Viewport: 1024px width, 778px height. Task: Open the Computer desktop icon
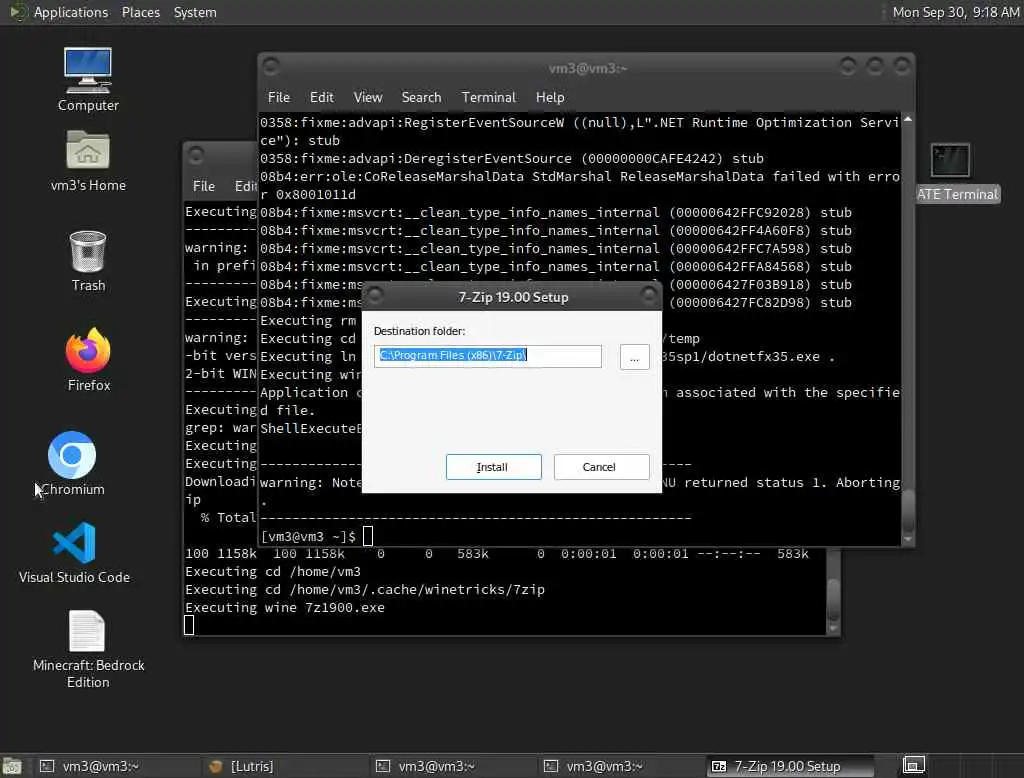pyautogui.click(x=88, y=79)
